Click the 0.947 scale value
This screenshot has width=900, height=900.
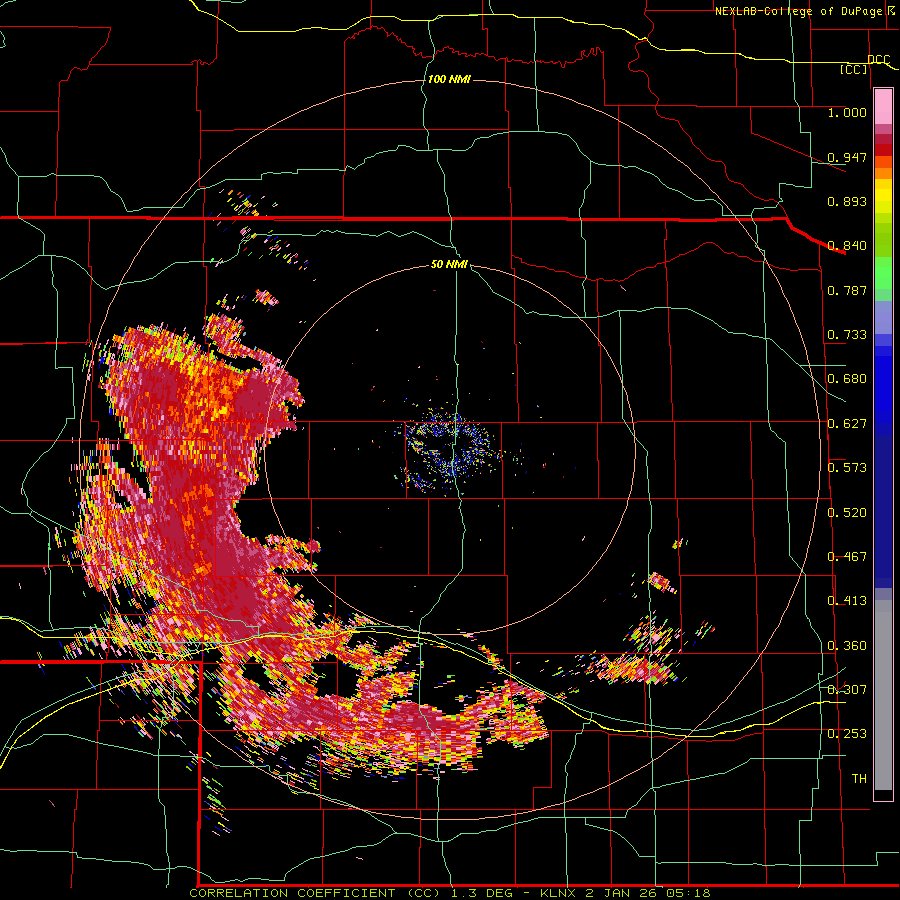pyautogui.click(x=847, y=157)
